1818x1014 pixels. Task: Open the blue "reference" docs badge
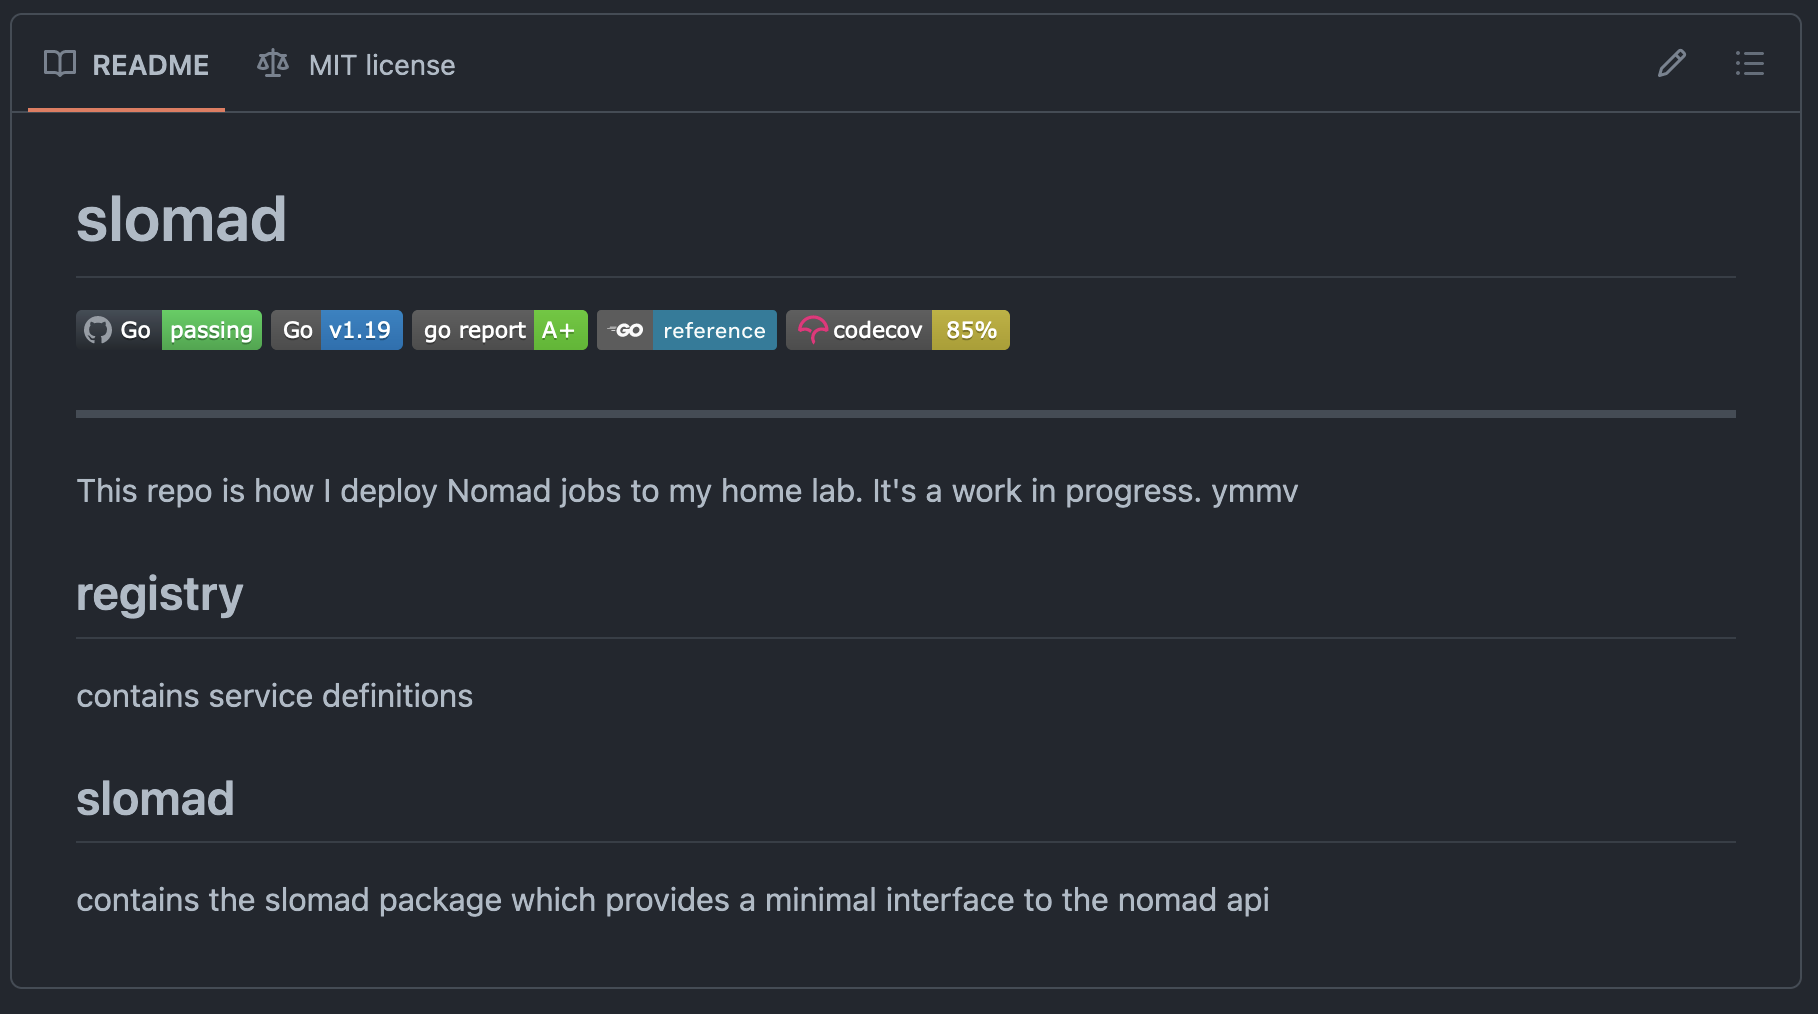(x=714, y=330)
